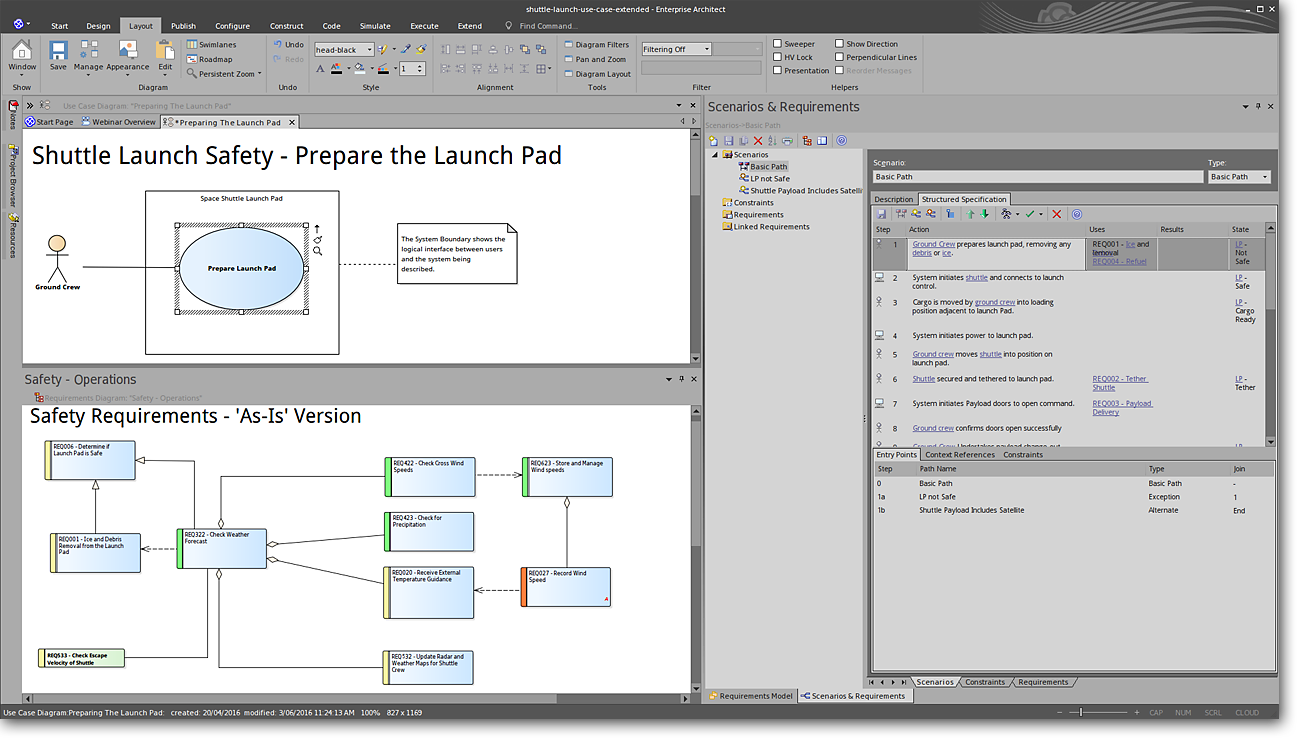Click the help icon in the Structured Specification toolbar

click(1076, 213)
